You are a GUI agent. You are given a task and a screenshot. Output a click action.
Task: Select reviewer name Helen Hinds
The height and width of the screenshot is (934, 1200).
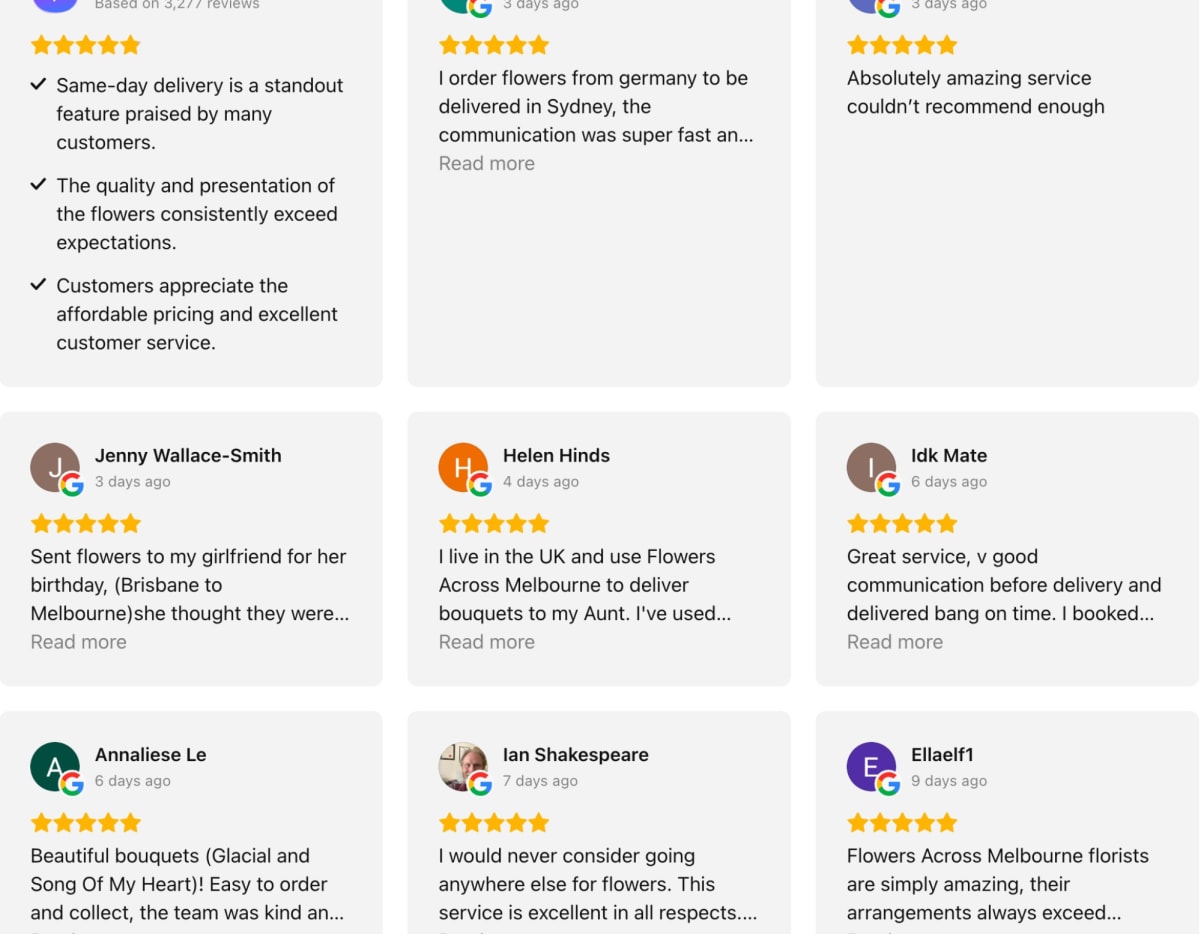[x=556, y=455]
